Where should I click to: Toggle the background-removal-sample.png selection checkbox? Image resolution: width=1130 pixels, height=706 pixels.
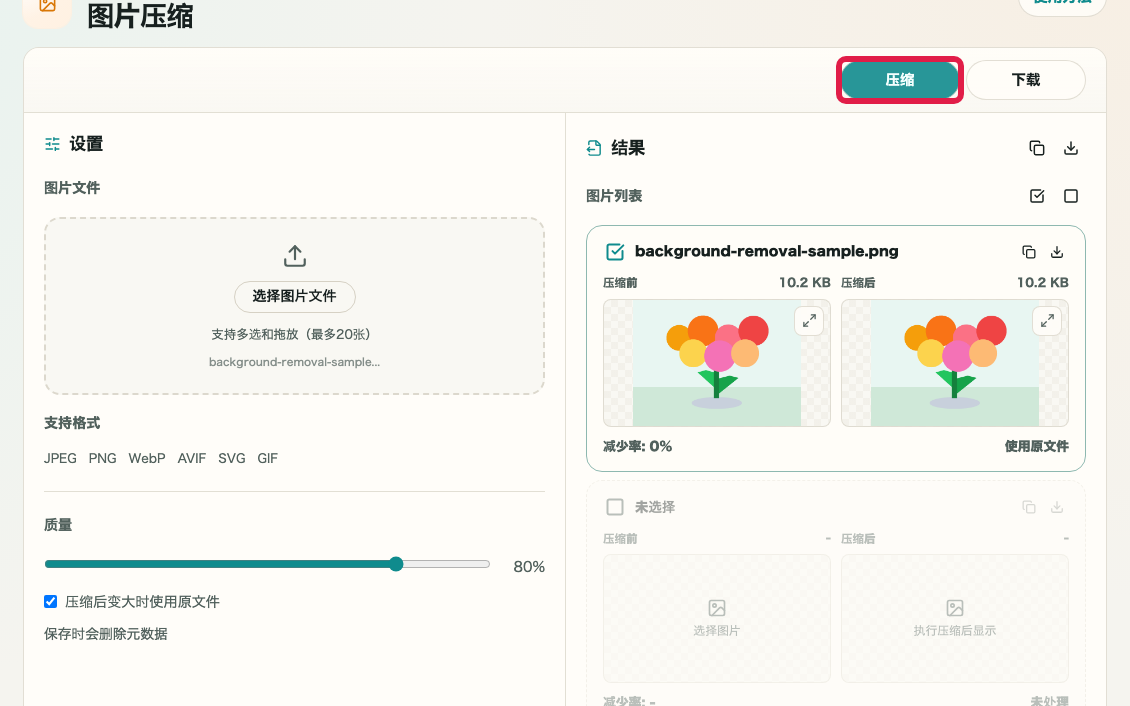(x=615, y=251)
